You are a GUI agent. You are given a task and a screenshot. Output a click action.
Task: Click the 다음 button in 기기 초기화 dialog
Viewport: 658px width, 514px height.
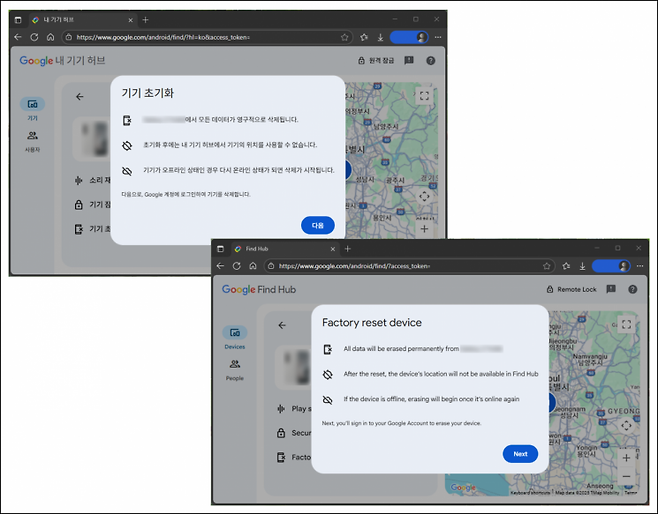coord(318,225)
